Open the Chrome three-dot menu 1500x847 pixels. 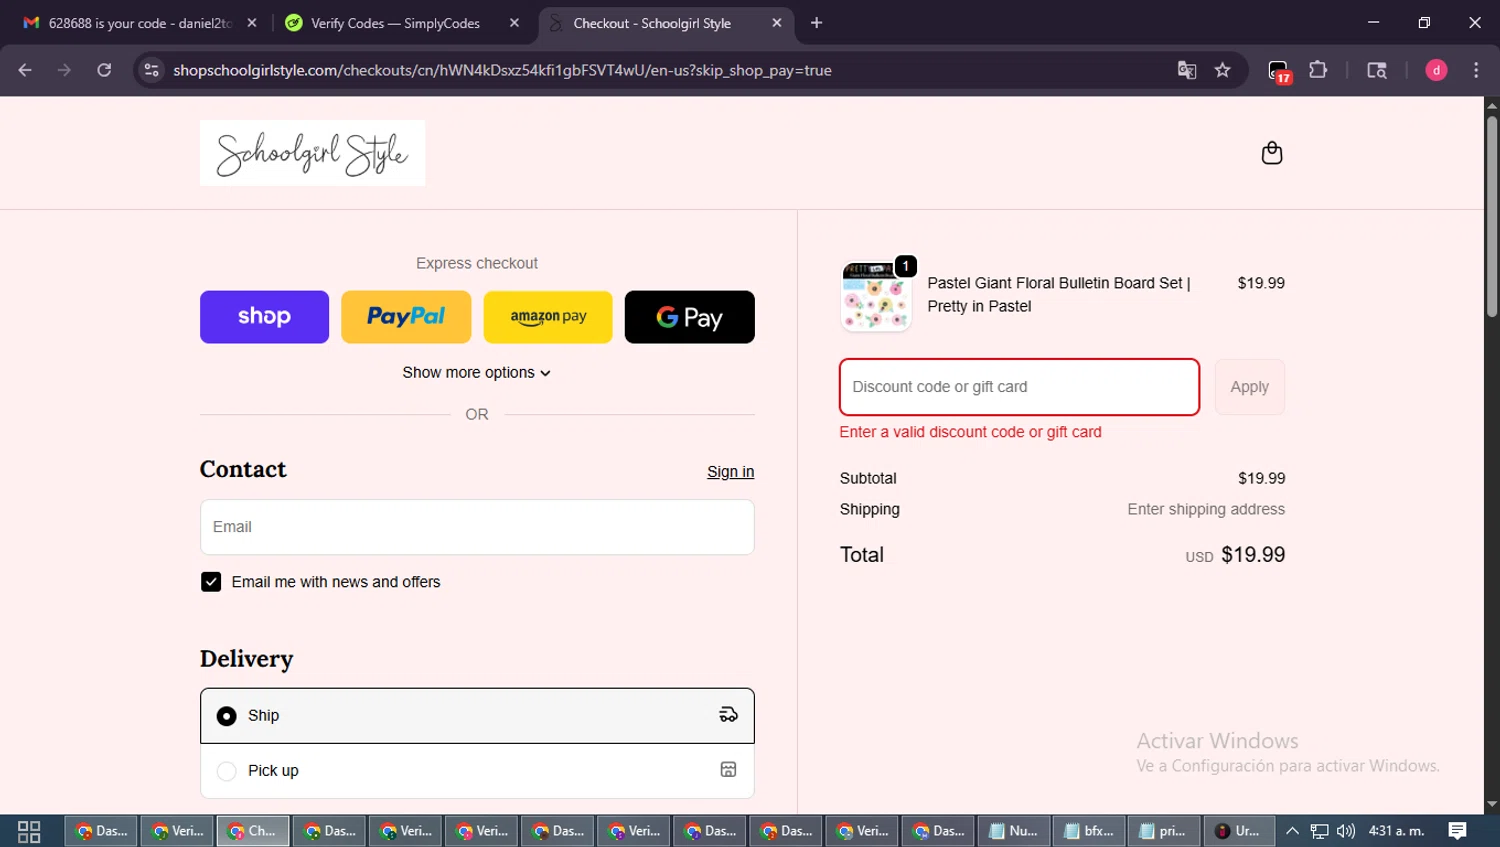1476,70
